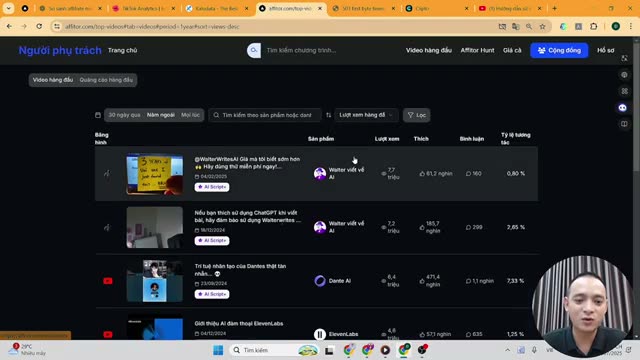Click the grid icon in the right sidebar
The width and height of the screenshot is (640, 360).
pos(624,91)
